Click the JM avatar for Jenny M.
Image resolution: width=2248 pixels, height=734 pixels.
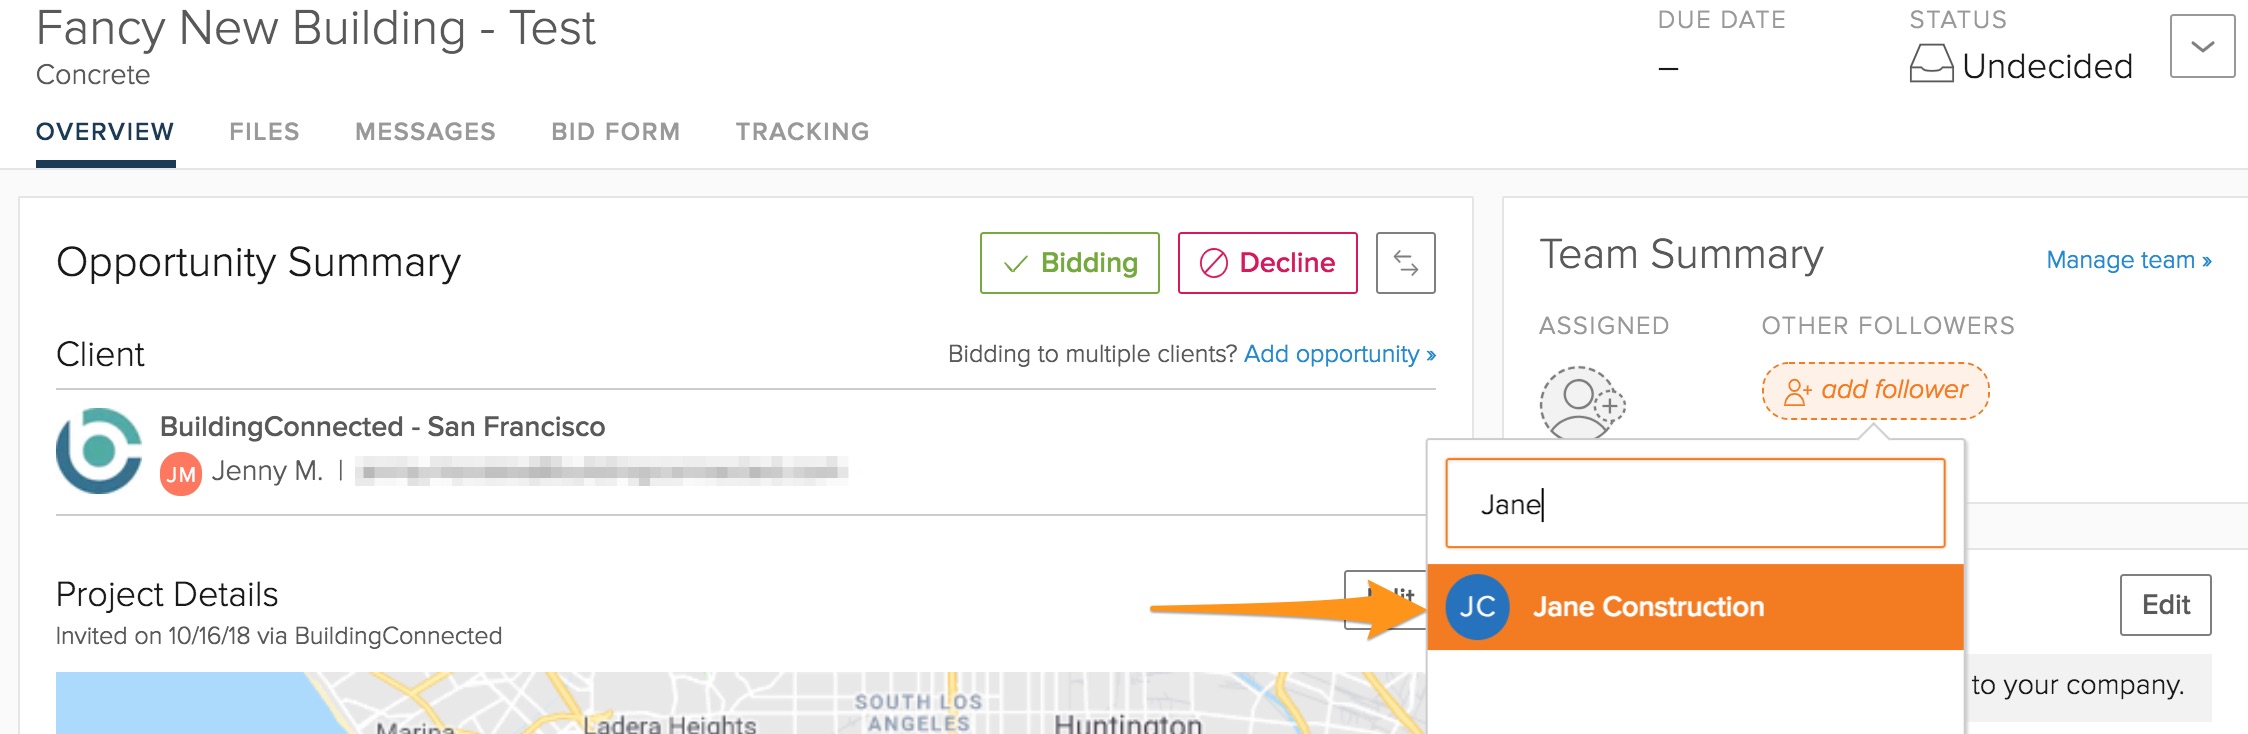click(x=181, y=473)
